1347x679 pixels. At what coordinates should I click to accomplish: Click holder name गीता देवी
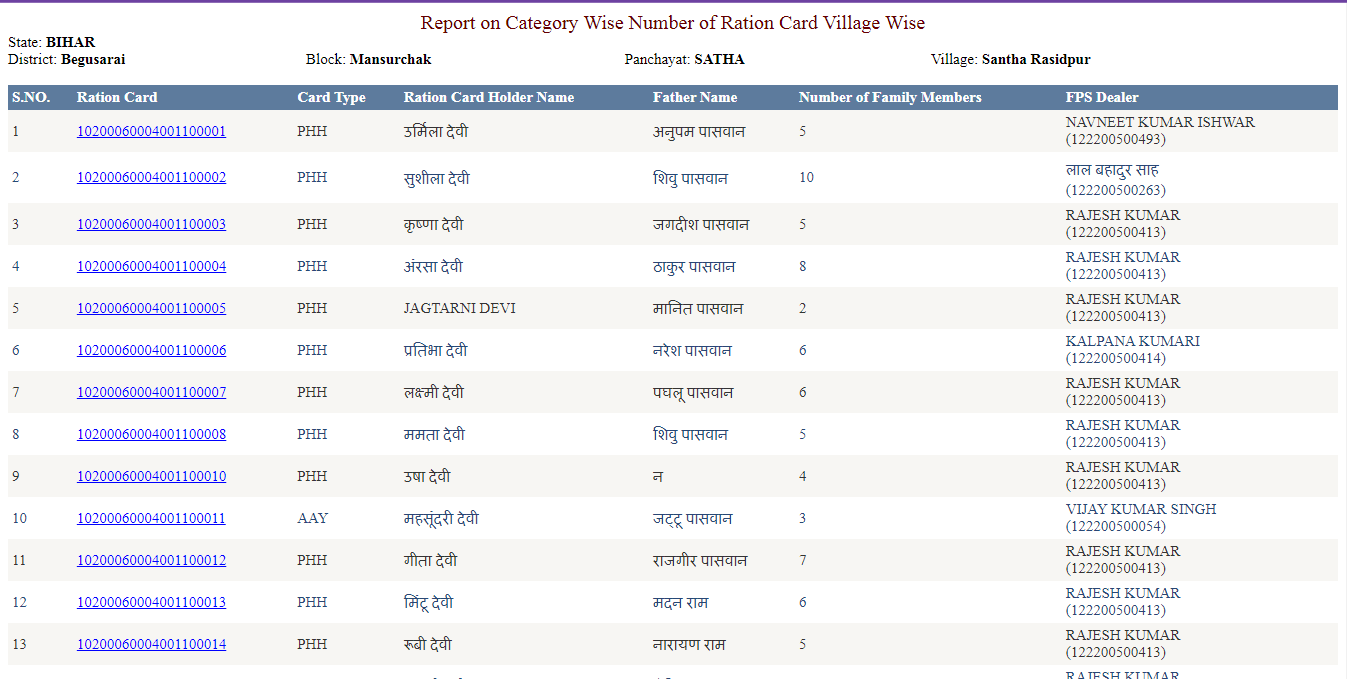pyautogui.click(x=431, y=560)
